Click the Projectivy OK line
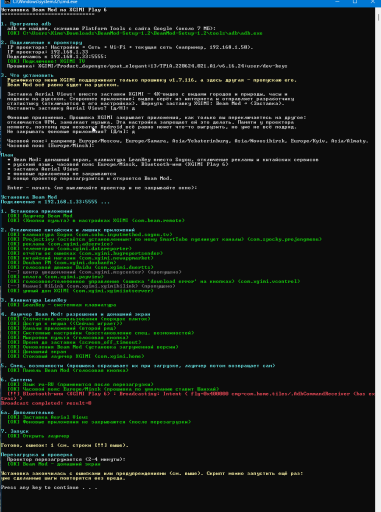 pyautogui.click(x=164, y=239)
